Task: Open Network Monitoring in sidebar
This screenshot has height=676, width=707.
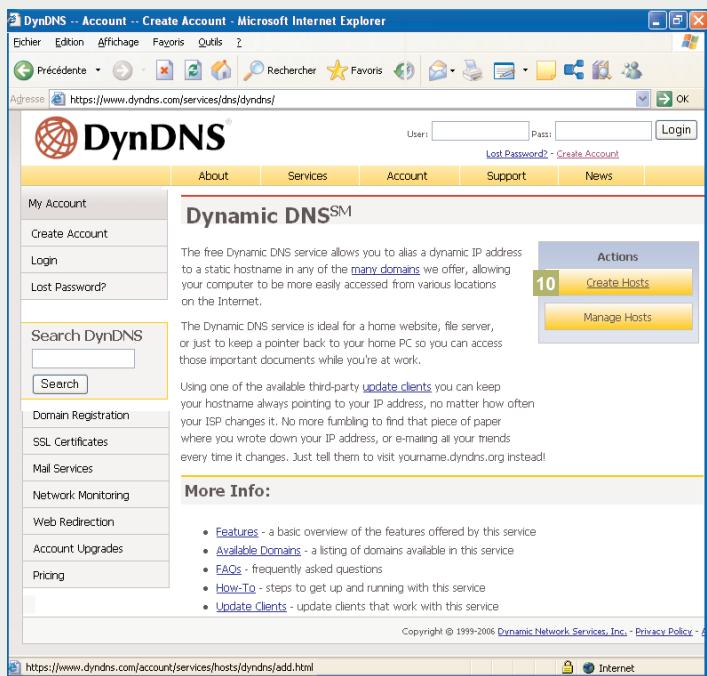Action: (x=96, y=495)
